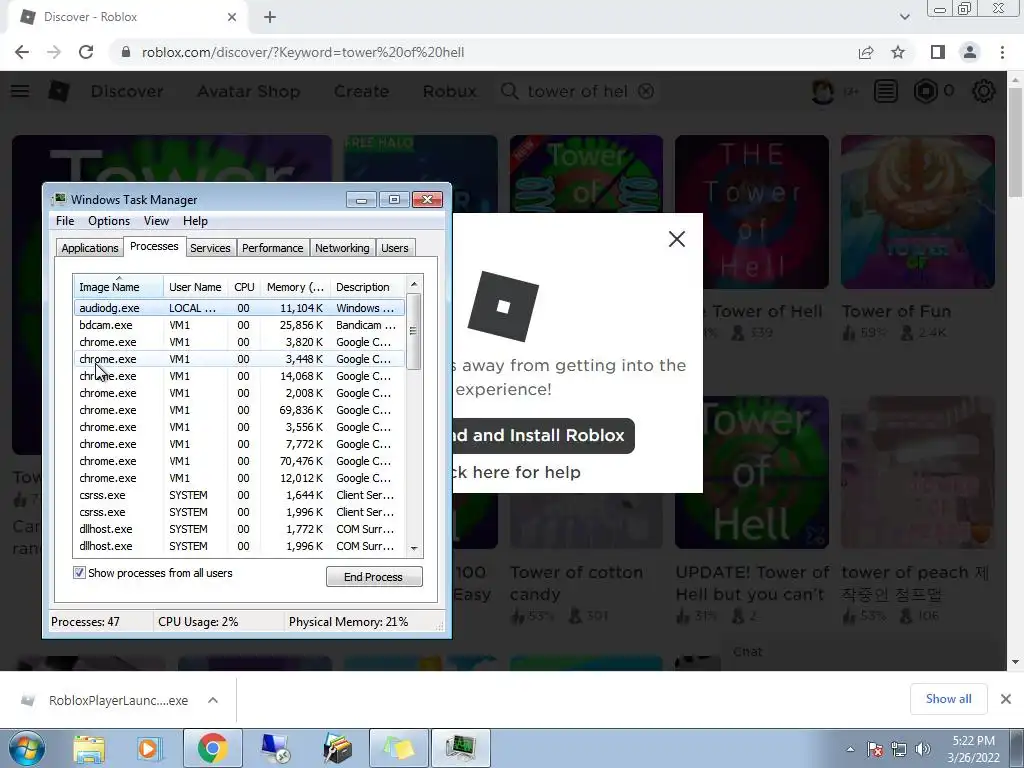Open new browser tab with plus icon
This screenshot has height=768, width=1024.
tap(270, 18)
